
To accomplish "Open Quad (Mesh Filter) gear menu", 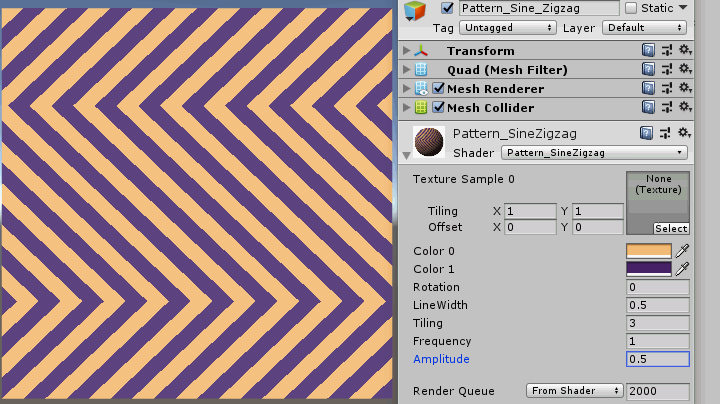I will (x=685, y=69).
